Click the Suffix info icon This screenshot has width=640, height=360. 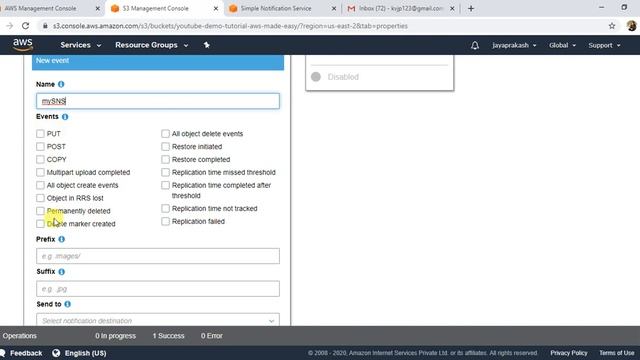(62, 272)
